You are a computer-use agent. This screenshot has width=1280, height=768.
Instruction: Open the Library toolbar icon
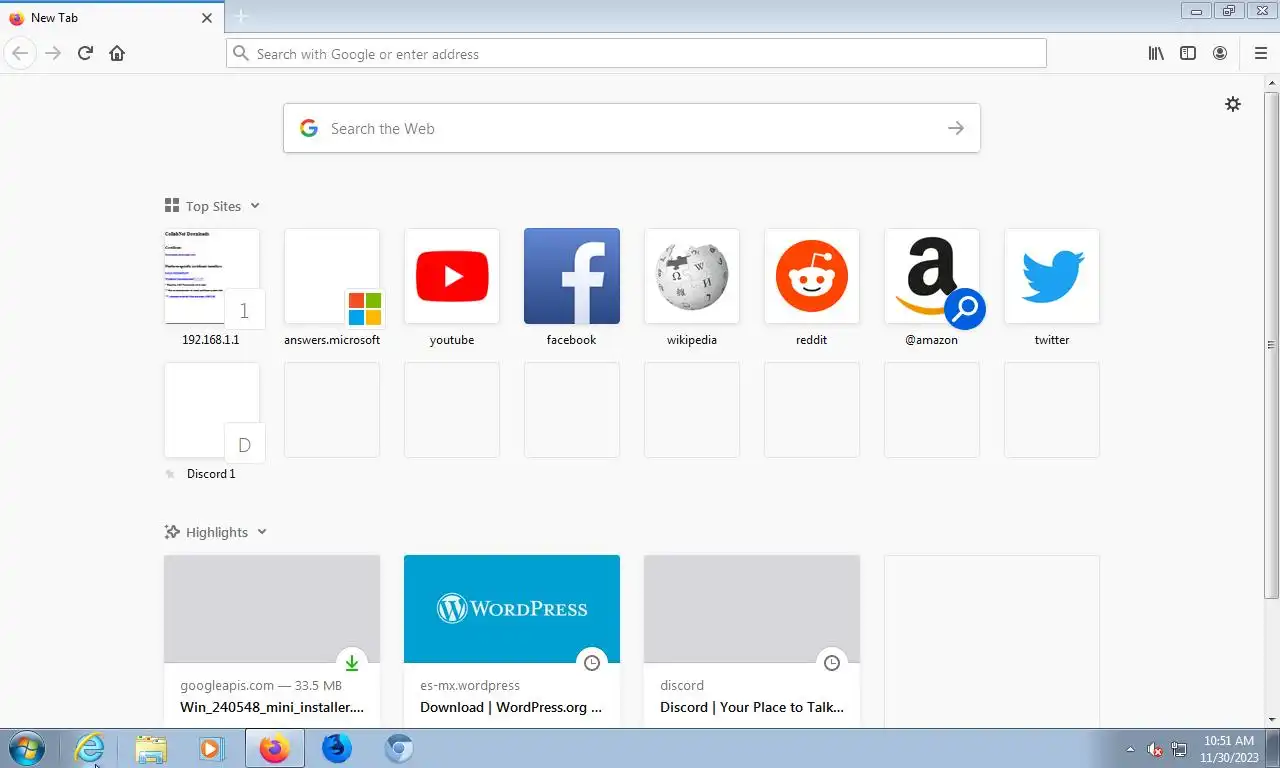[x=1156, y=53]
